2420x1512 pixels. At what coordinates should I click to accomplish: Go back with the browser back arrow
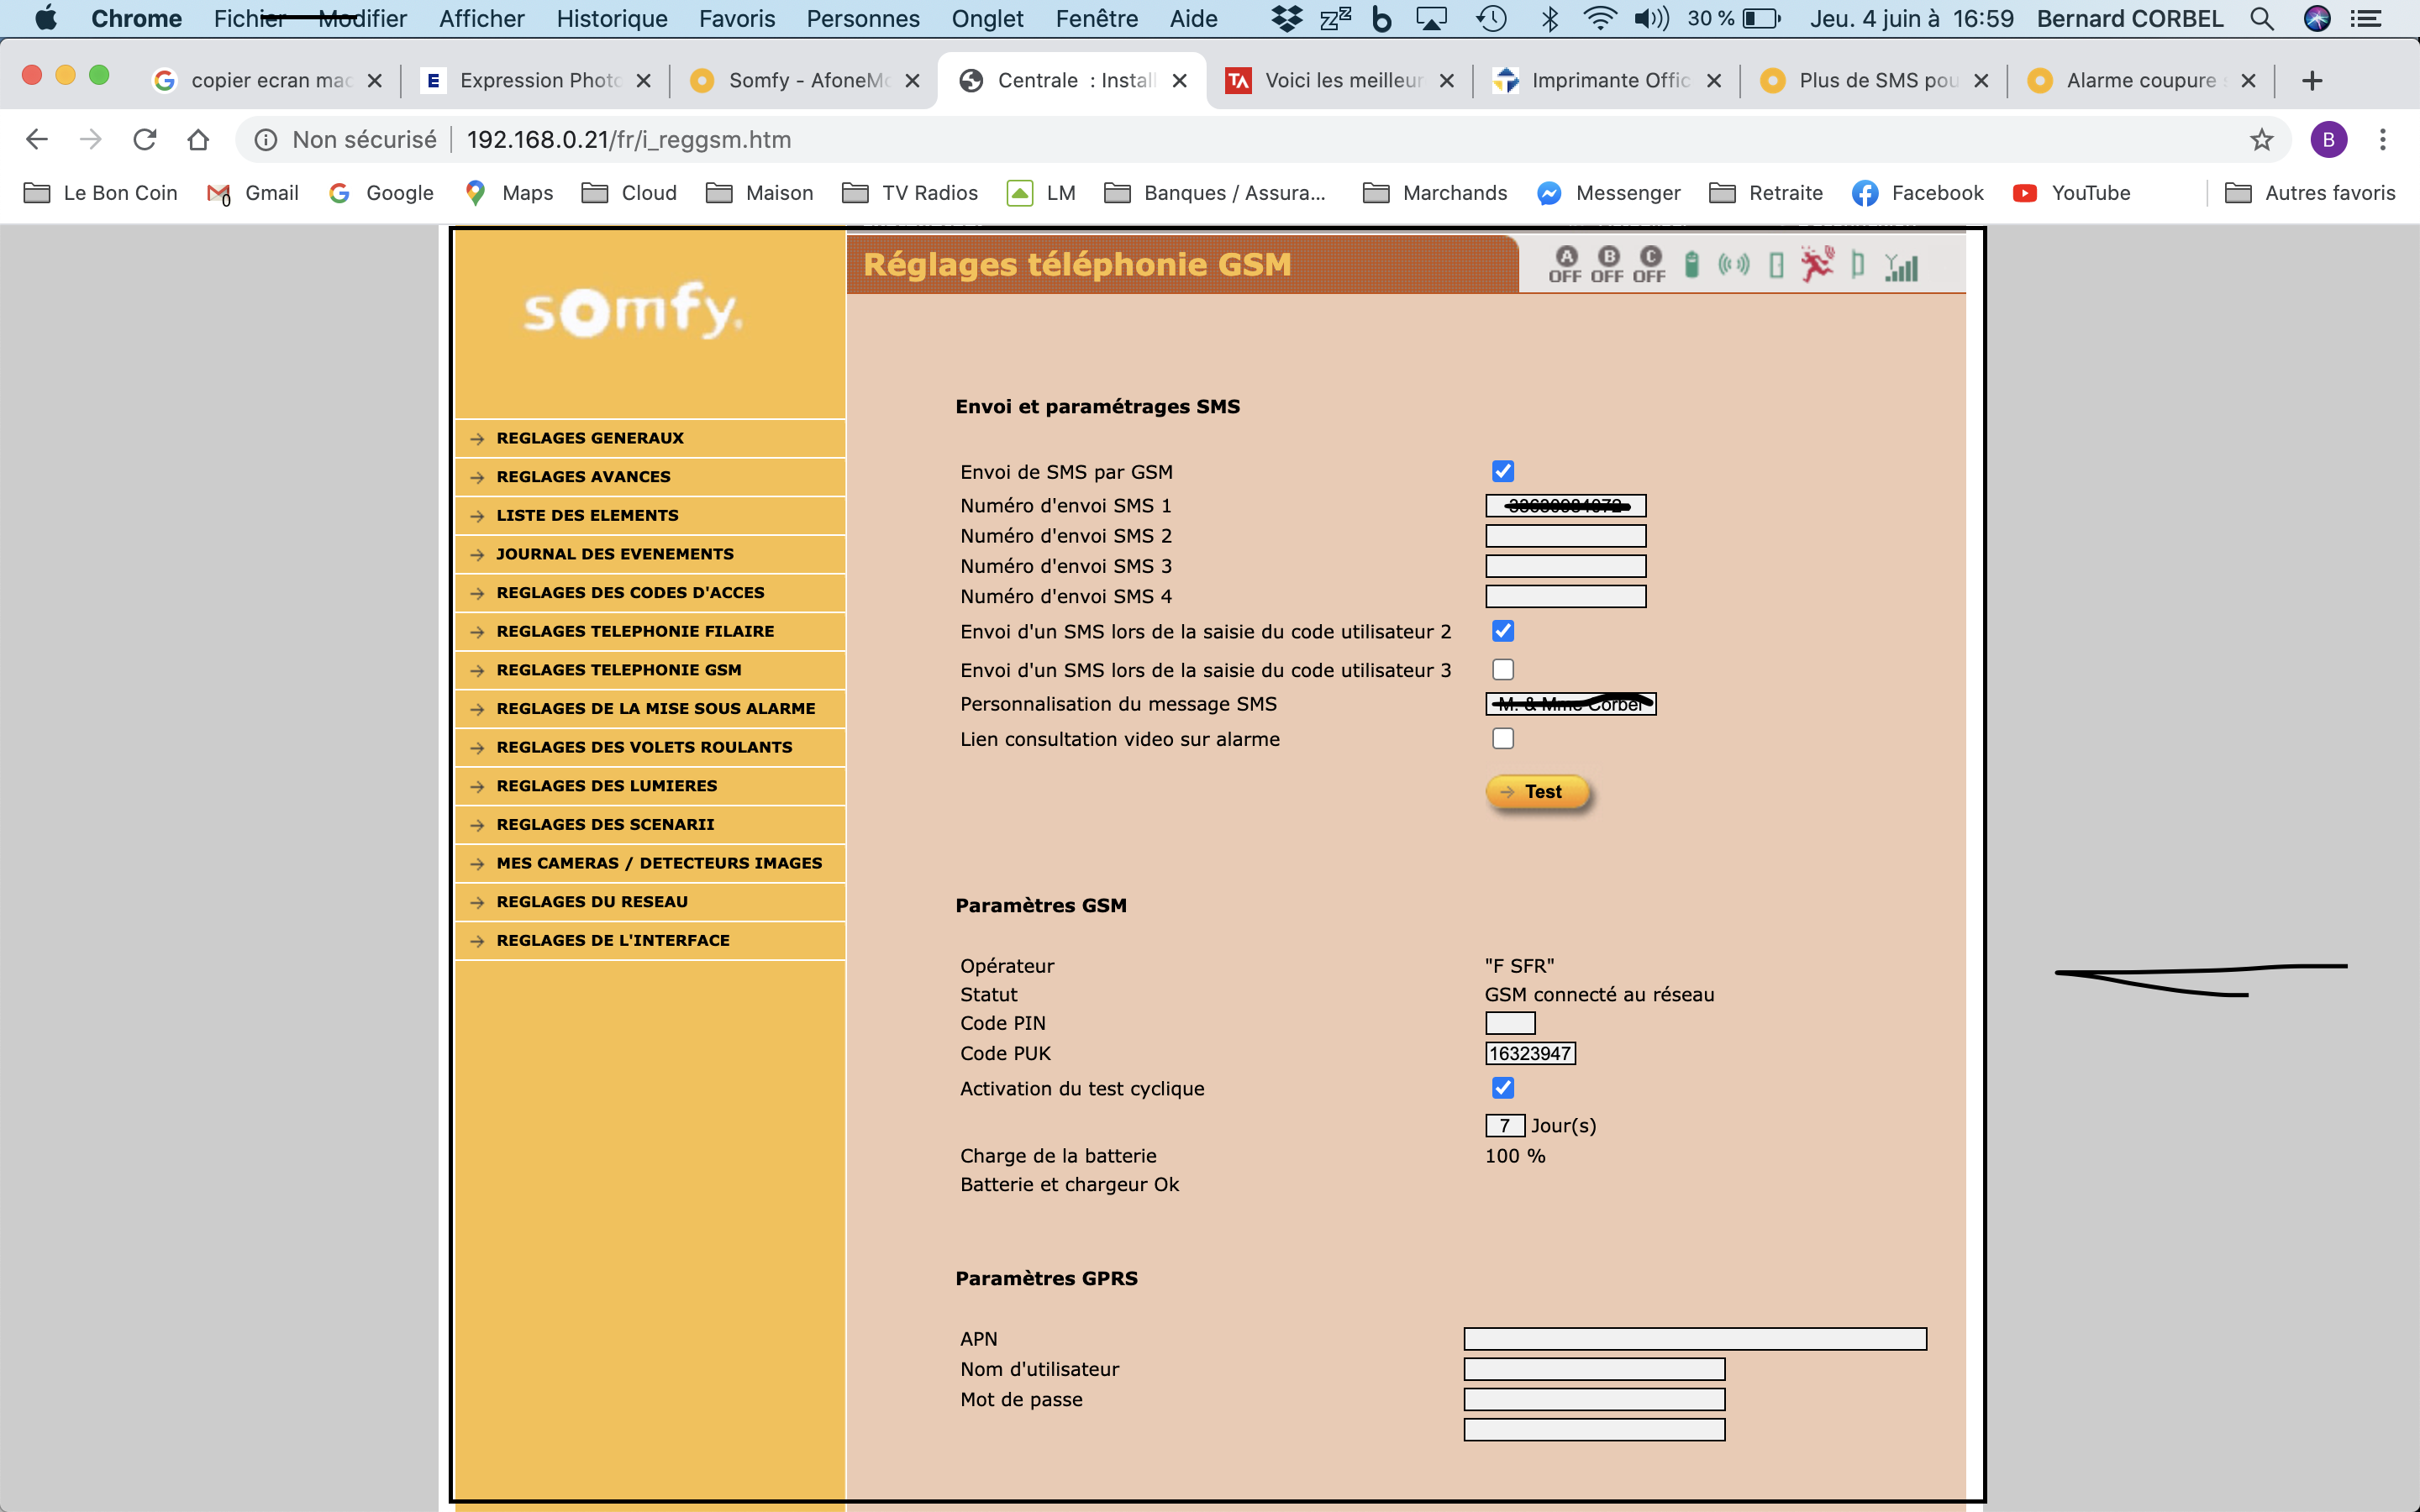tap(37, 140)
